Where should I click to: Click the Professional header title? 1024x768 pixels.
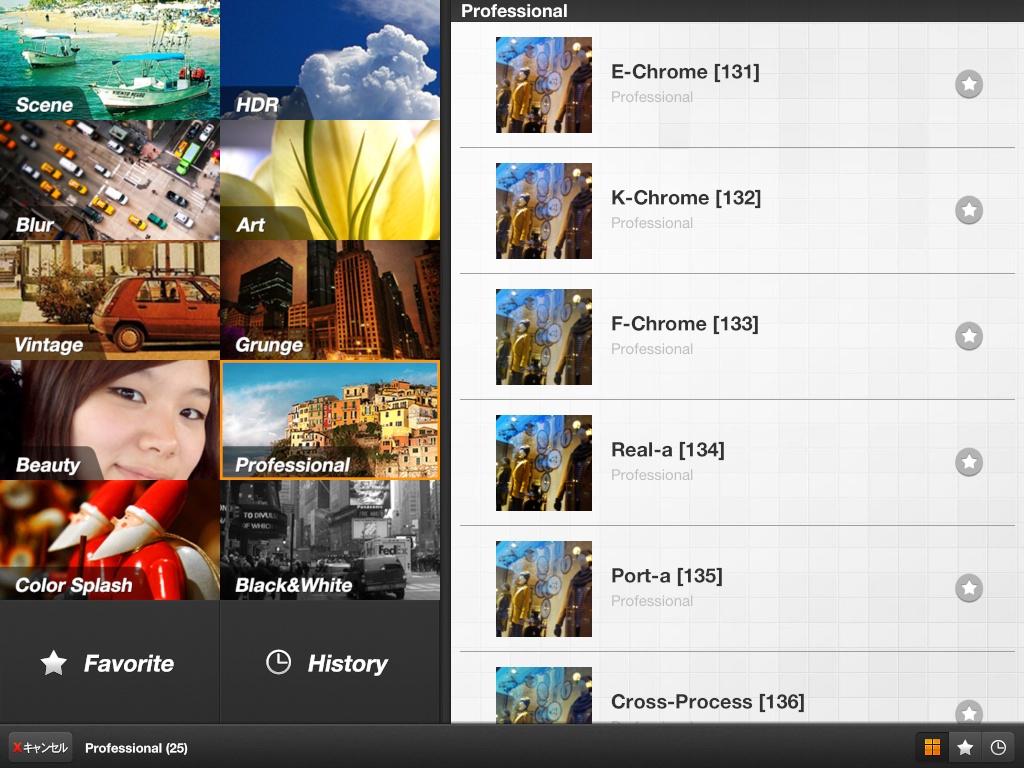pyautogui.click(x=514, y=11)
